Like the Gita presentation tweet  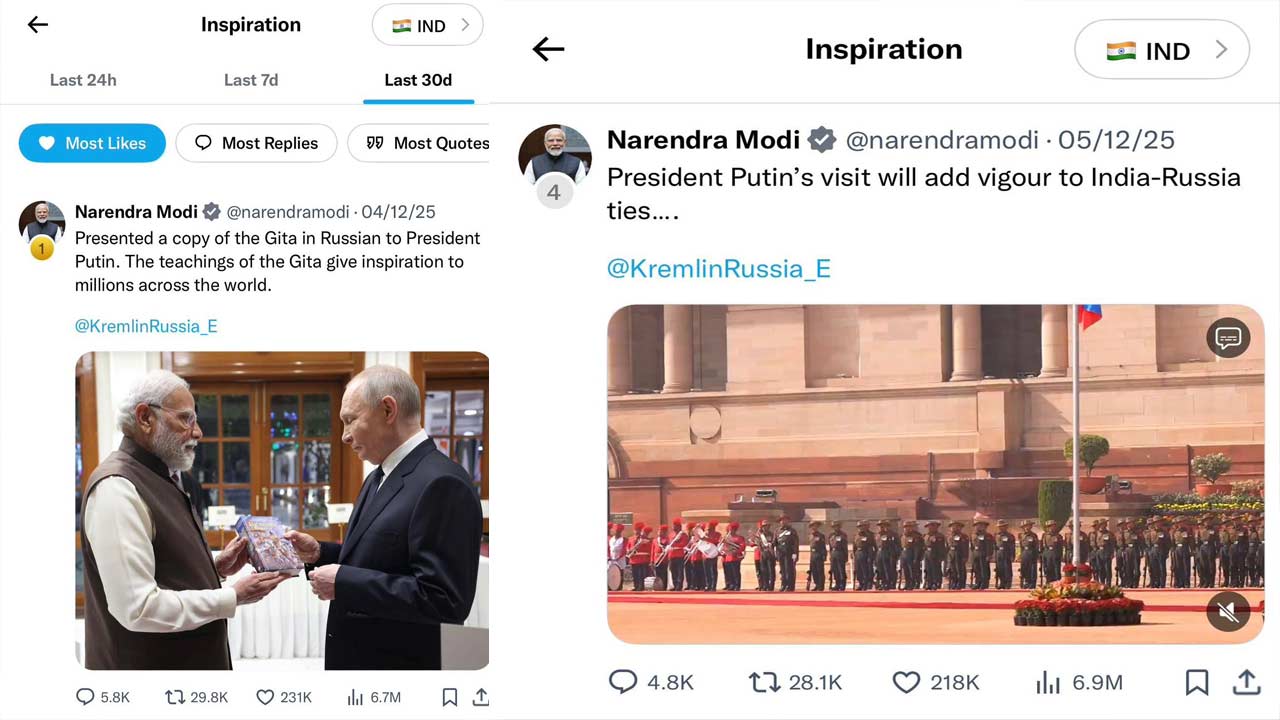pyautogui.click(x=265, y=697)
